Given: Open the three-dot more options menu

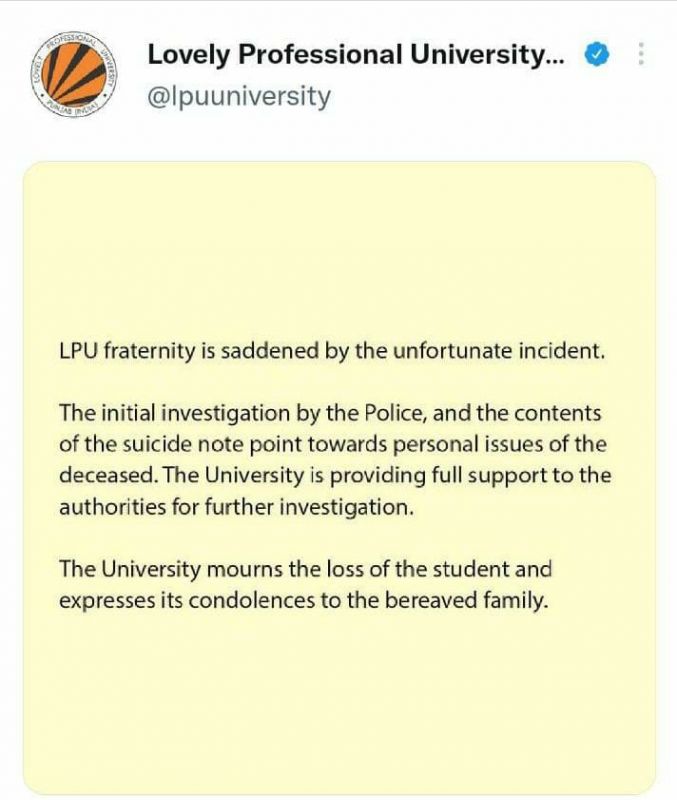Looking at the screenshot, I should click(640, 56).
